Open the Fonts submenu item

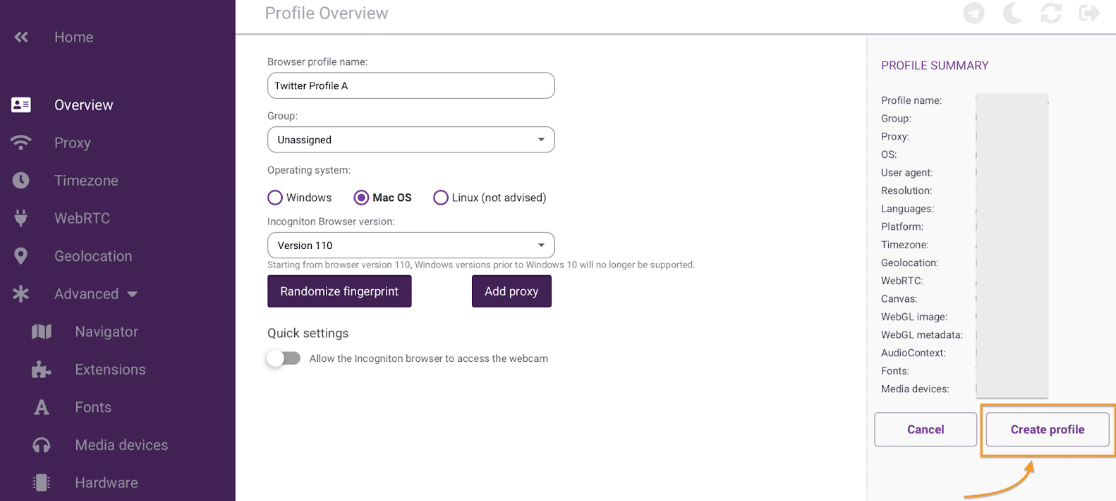pyautogui.click(x=93, y=407)
